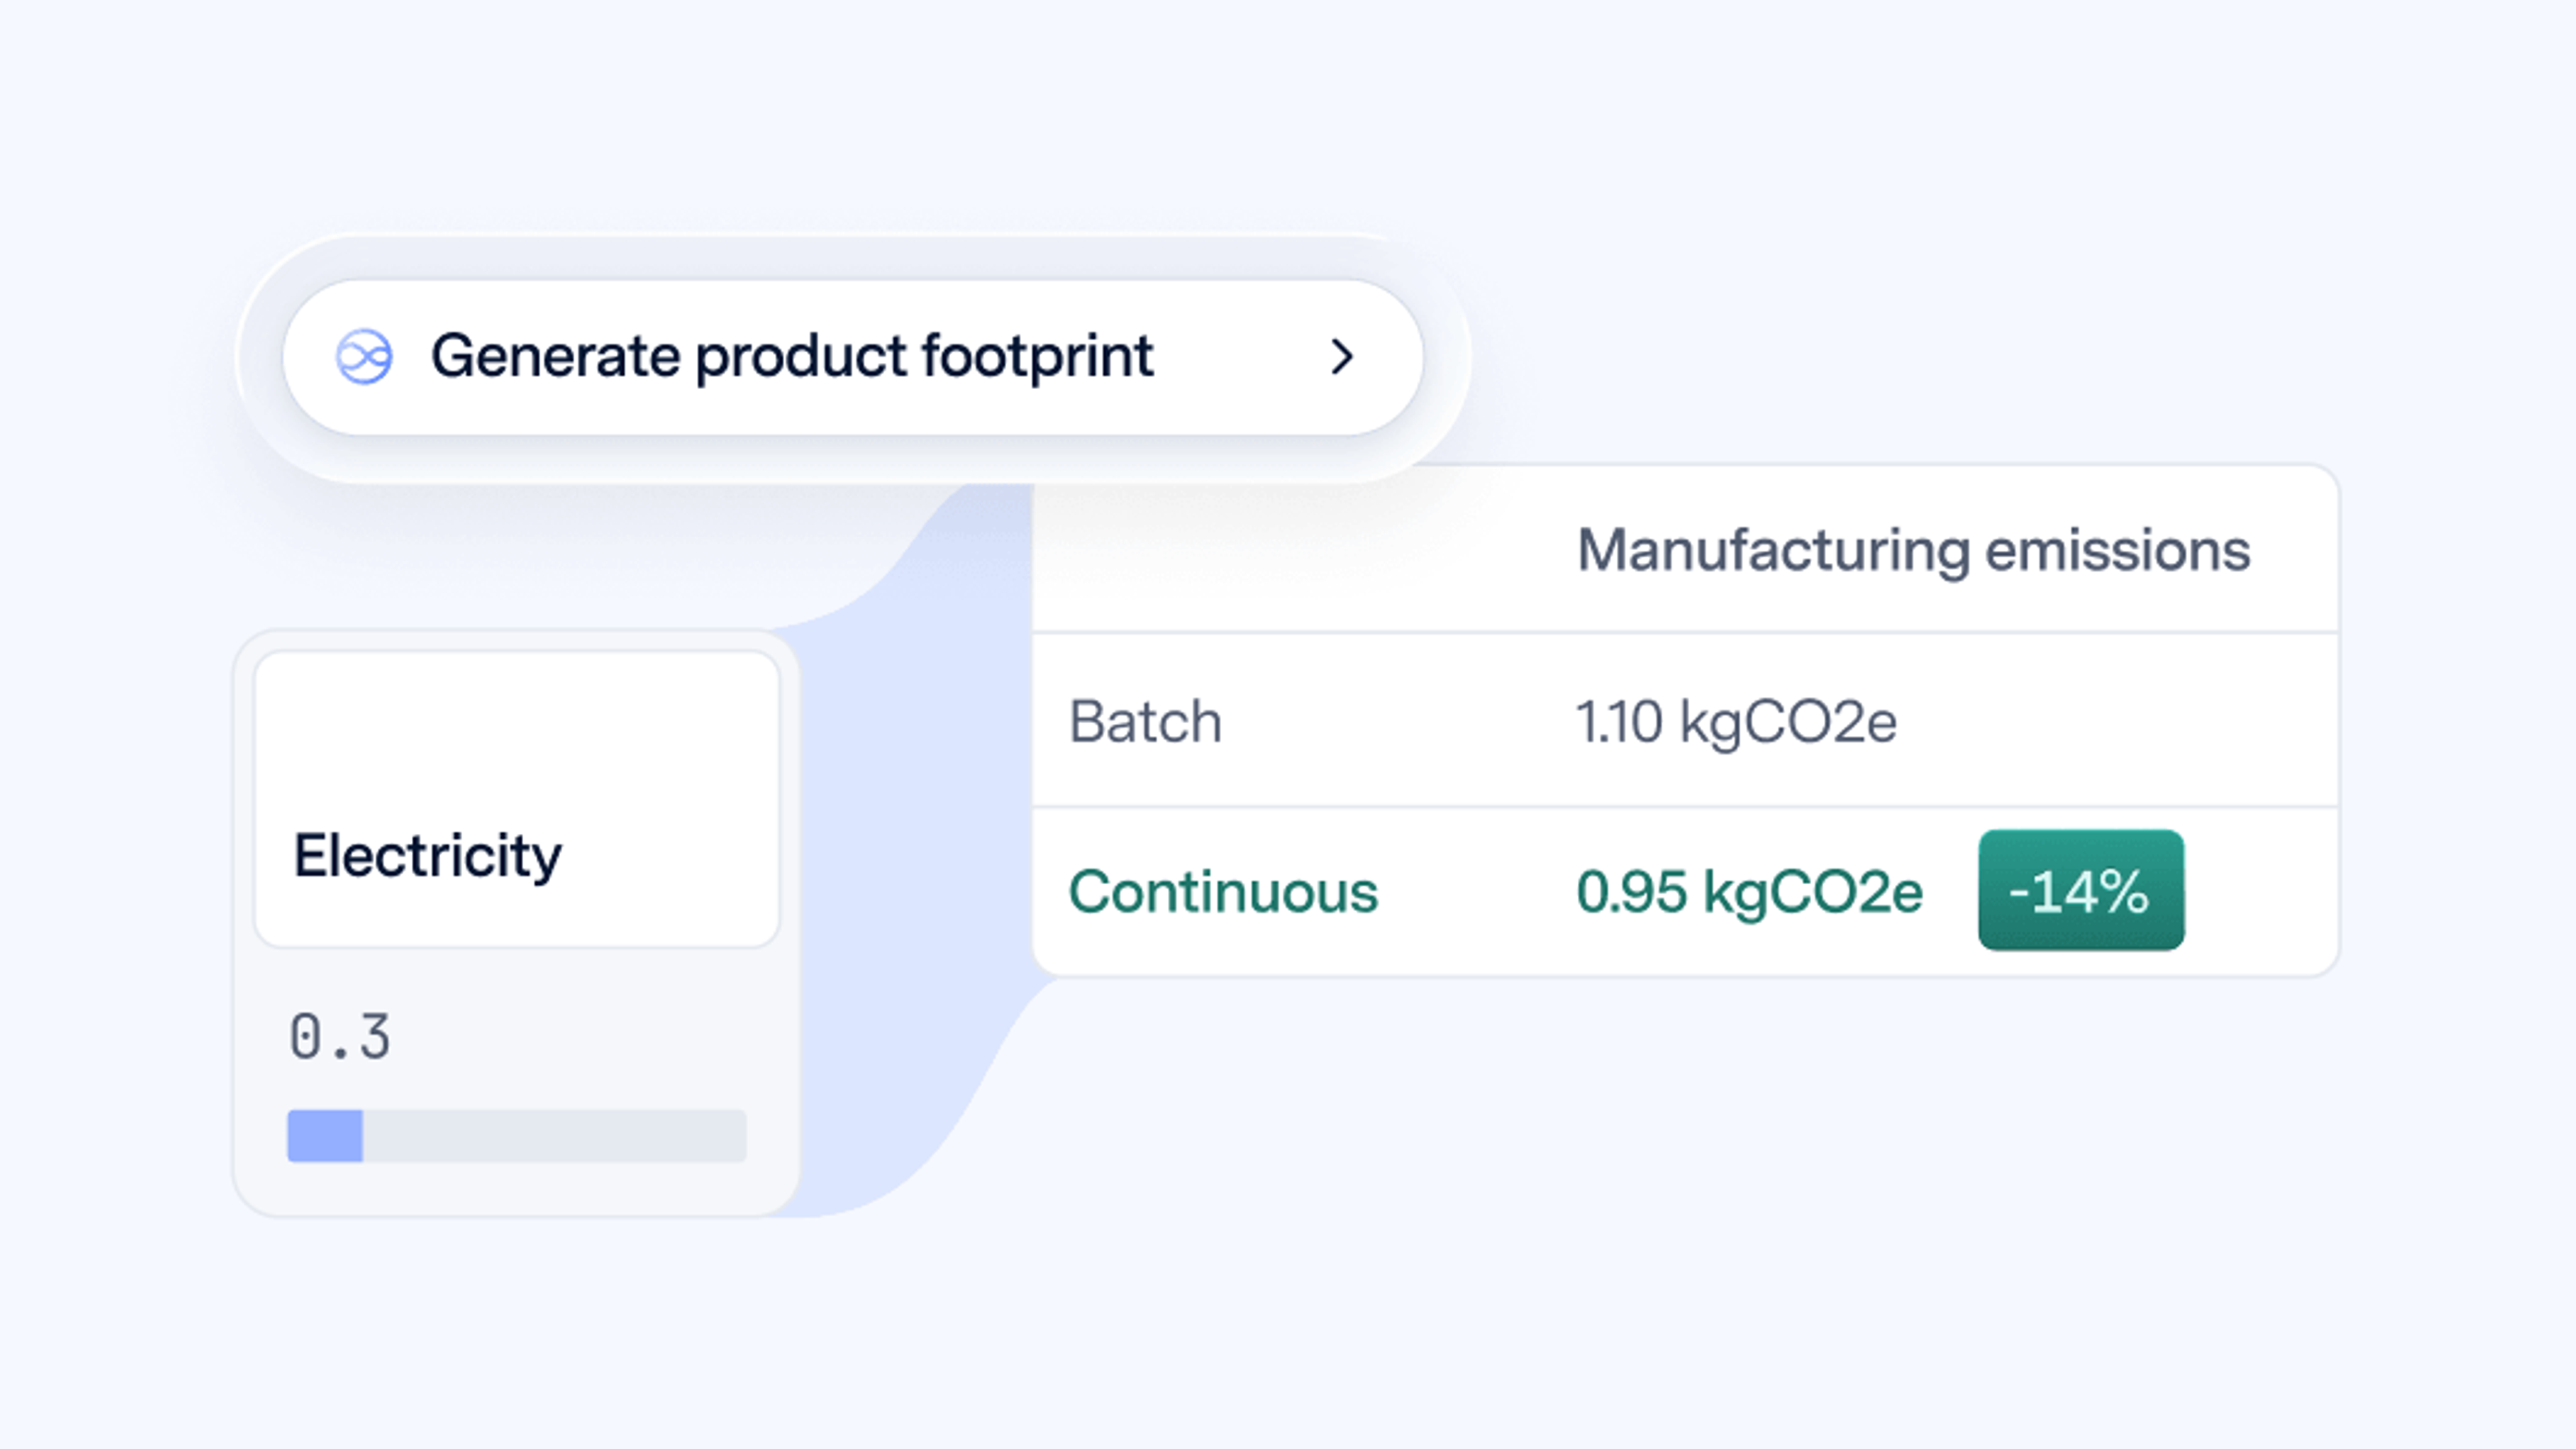Click the infinity logo icon in the pill
The image size is (2576, 1449).
pos(364,356)
